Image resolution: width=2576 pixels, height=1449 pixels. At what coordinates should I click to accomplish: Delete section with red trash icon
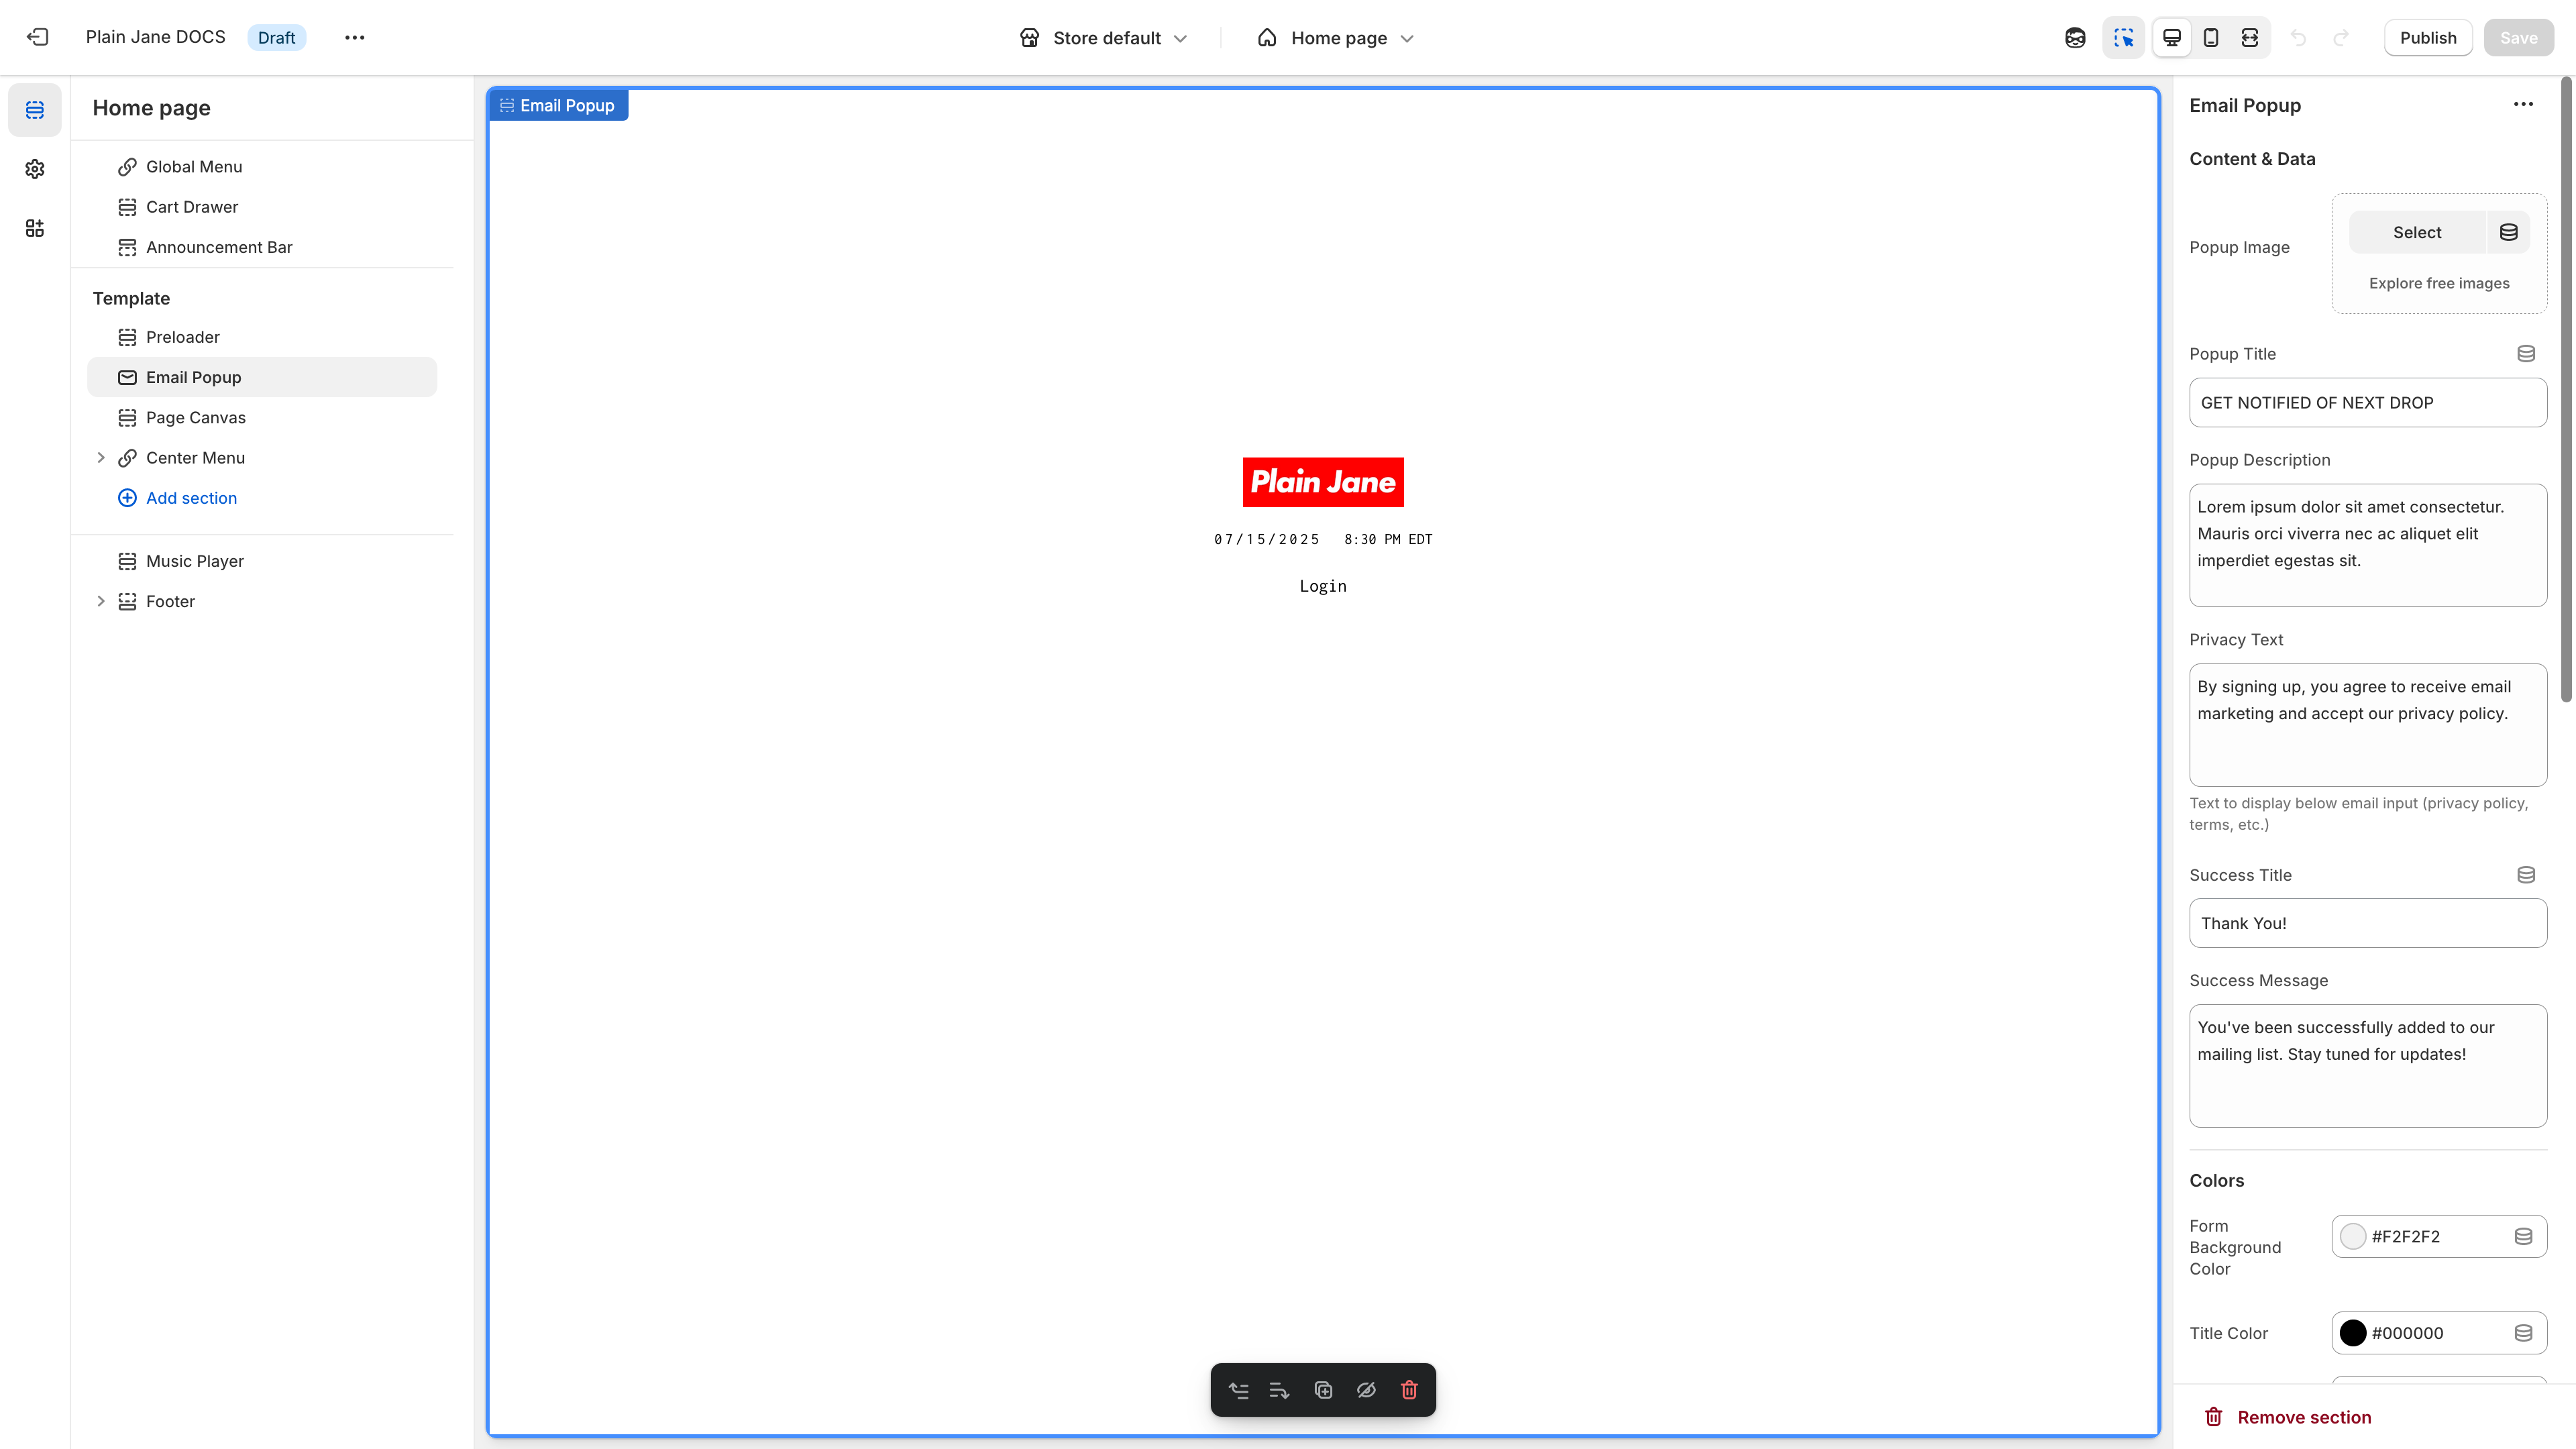click(x=1410, y=1390)
